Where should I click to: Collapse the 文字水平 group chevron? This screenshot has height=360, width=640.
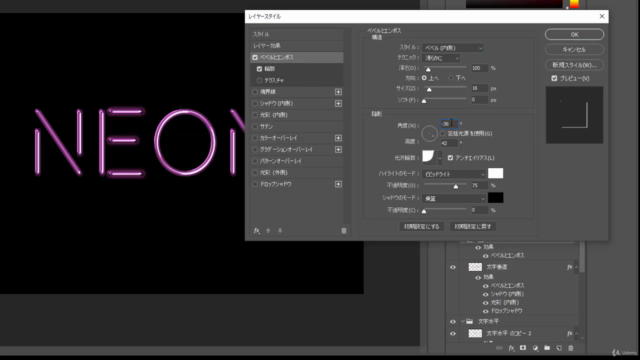coord(462,321)
